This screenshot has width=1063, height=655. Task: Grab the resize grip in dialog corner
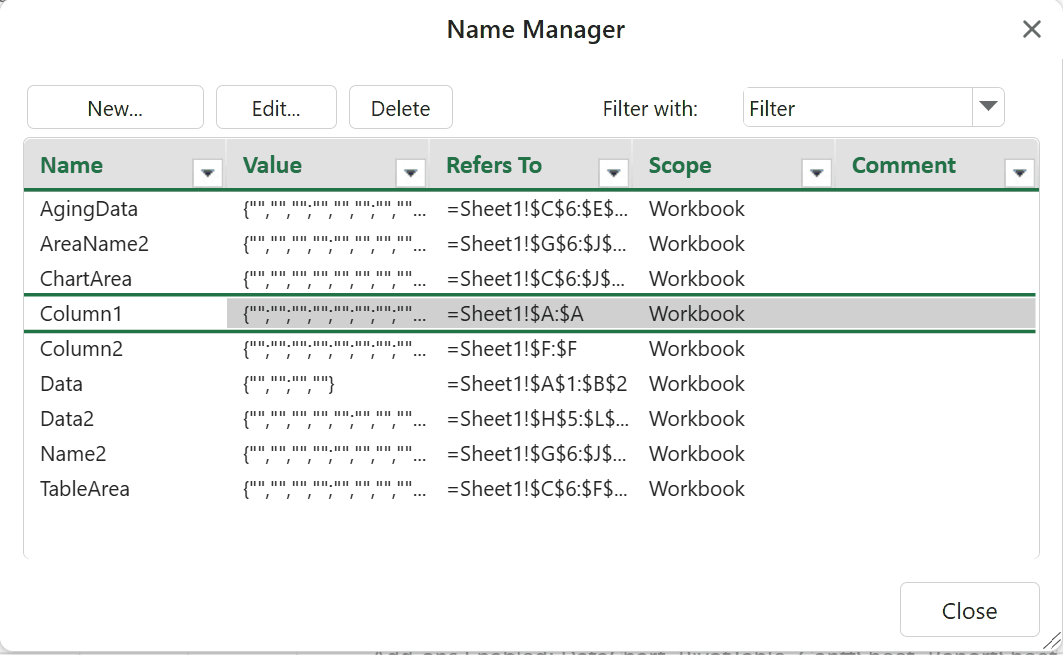click(1051, 643)
